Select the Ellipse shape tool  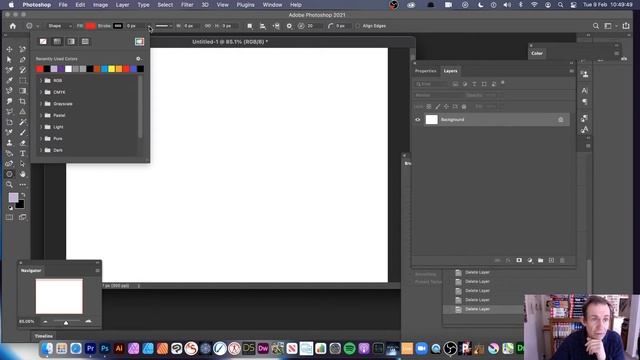pos(9,174)
